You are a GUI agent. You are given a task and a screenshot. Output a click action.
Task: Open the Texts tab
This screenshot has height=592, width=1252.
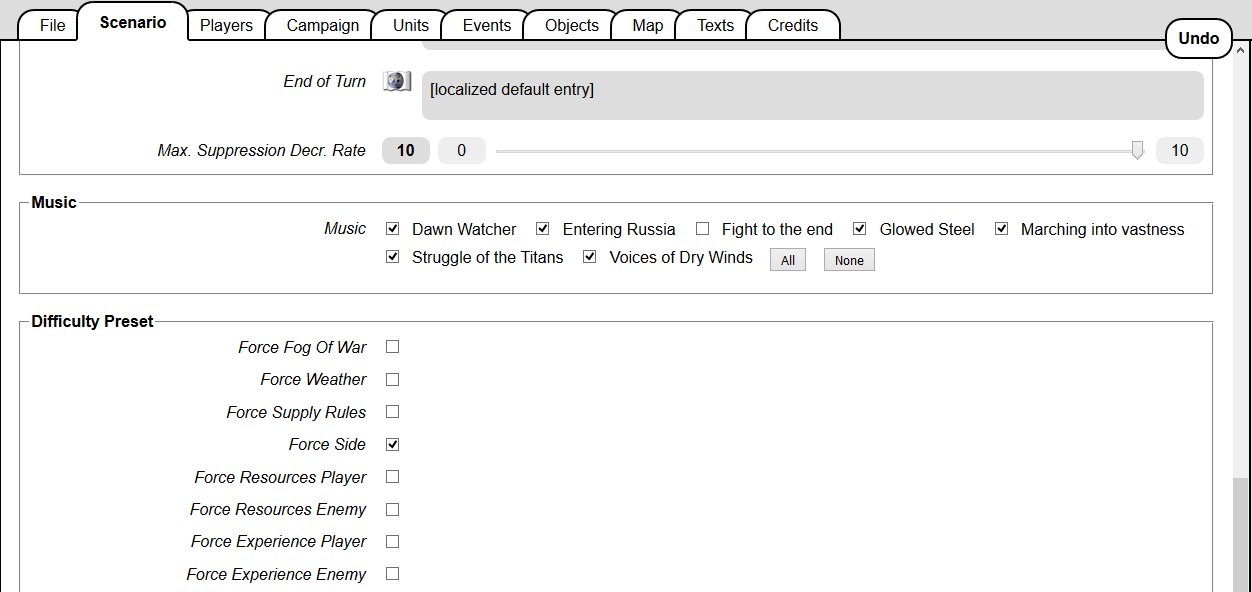pyautogui.click(x=715, y=25)
